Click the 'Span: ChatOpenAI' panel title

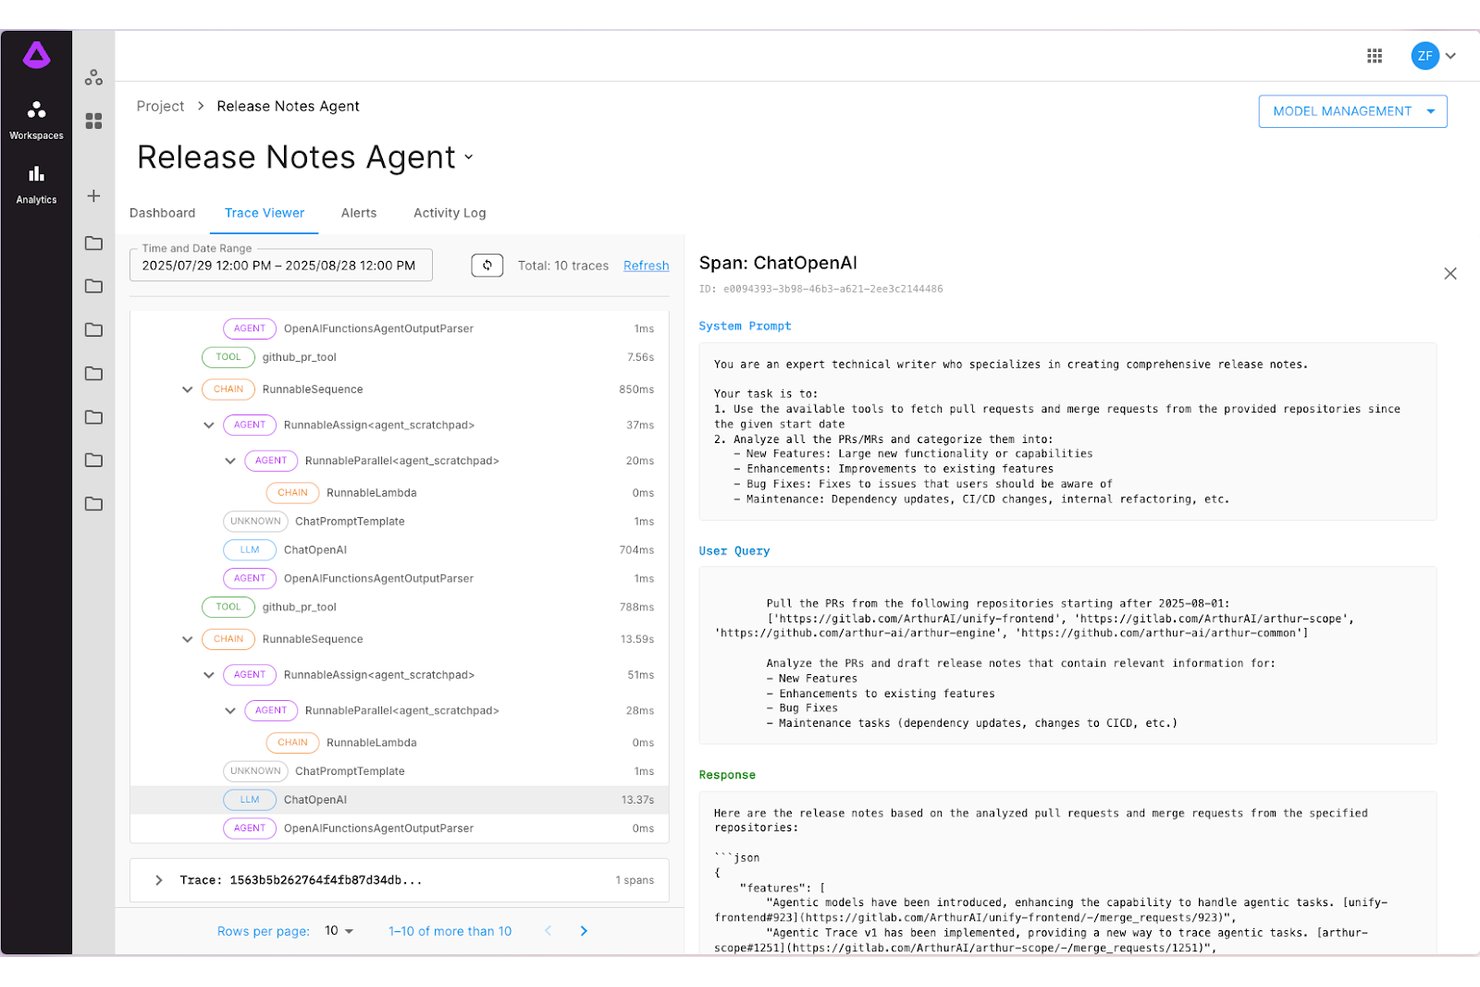coord(778,263)
